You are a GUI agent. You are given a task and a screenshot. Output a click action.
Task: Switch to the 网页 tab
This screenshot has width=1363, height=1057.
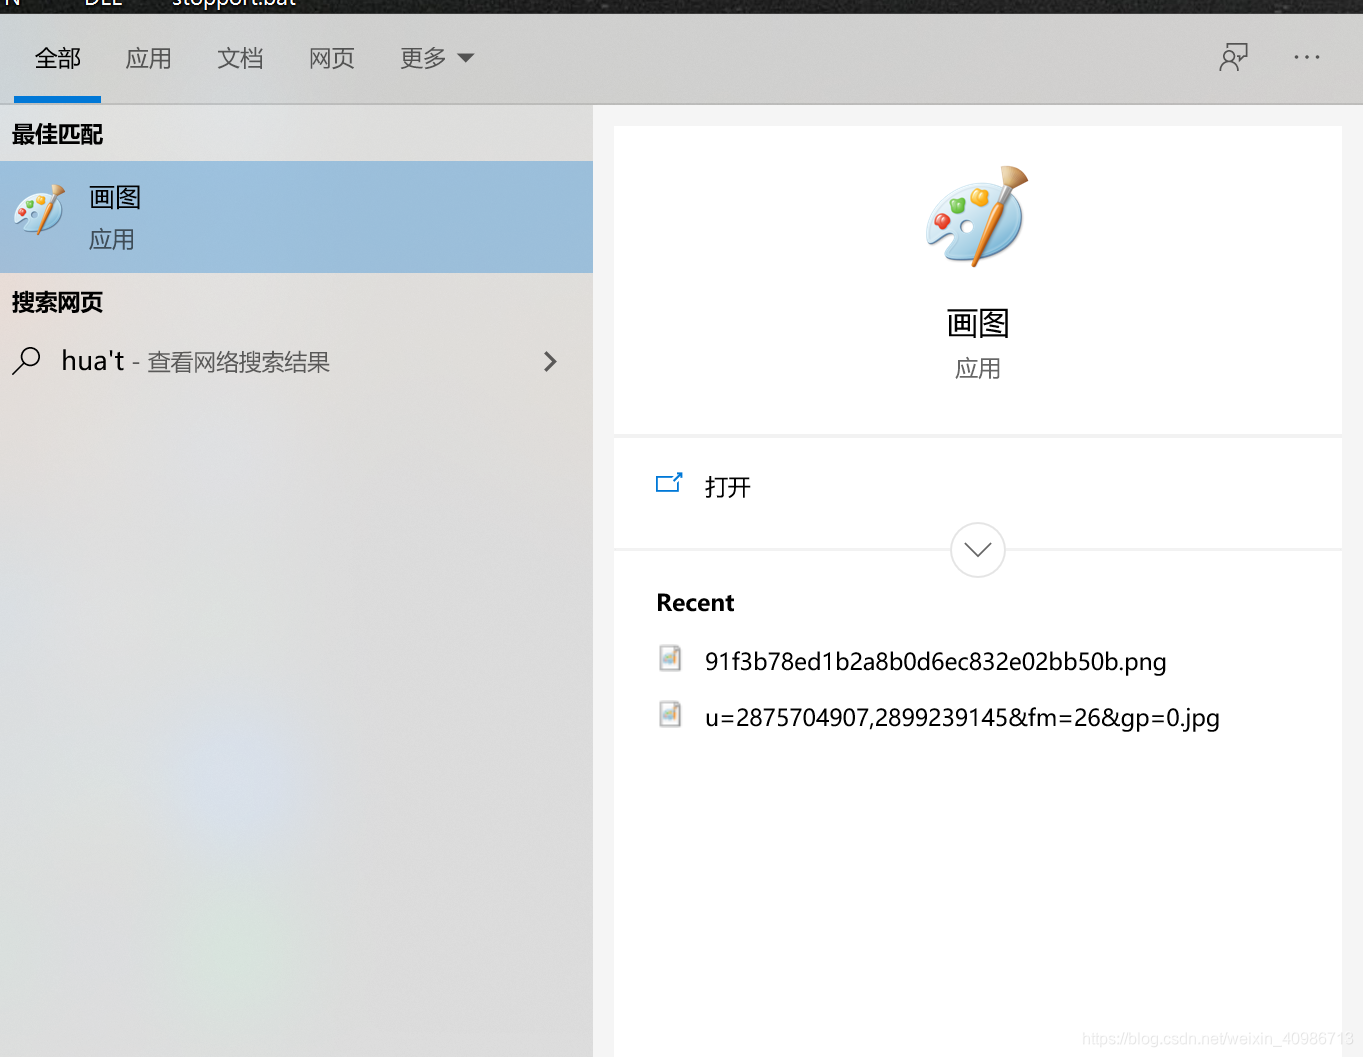(x=332, y=59)
